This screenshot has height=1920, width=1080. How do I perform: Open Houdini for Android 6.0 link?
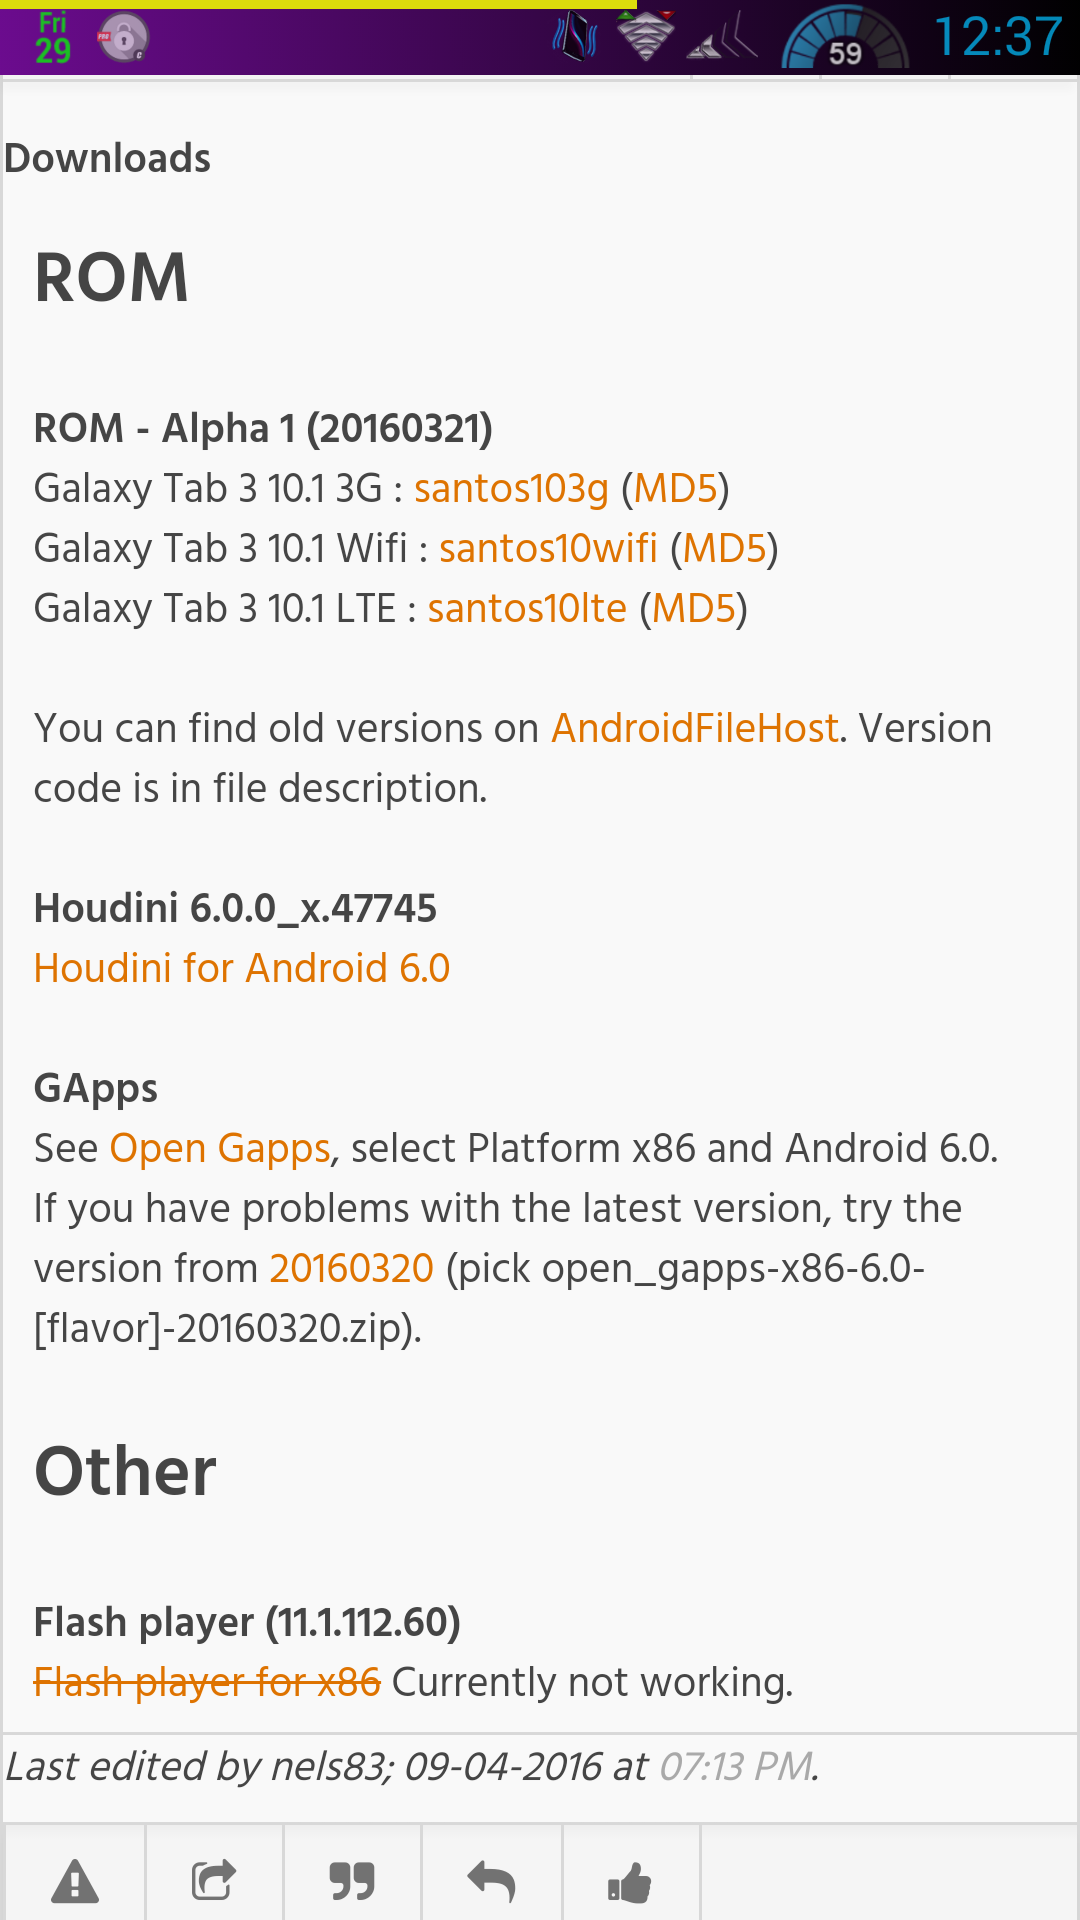tap(242, 968)
